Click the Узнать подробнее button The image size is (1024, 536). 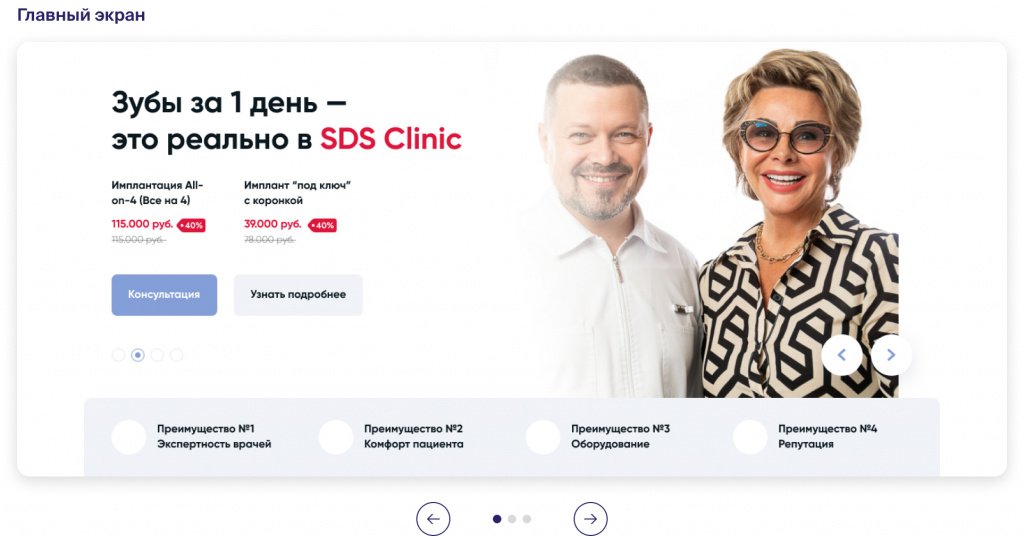(298, 294)
